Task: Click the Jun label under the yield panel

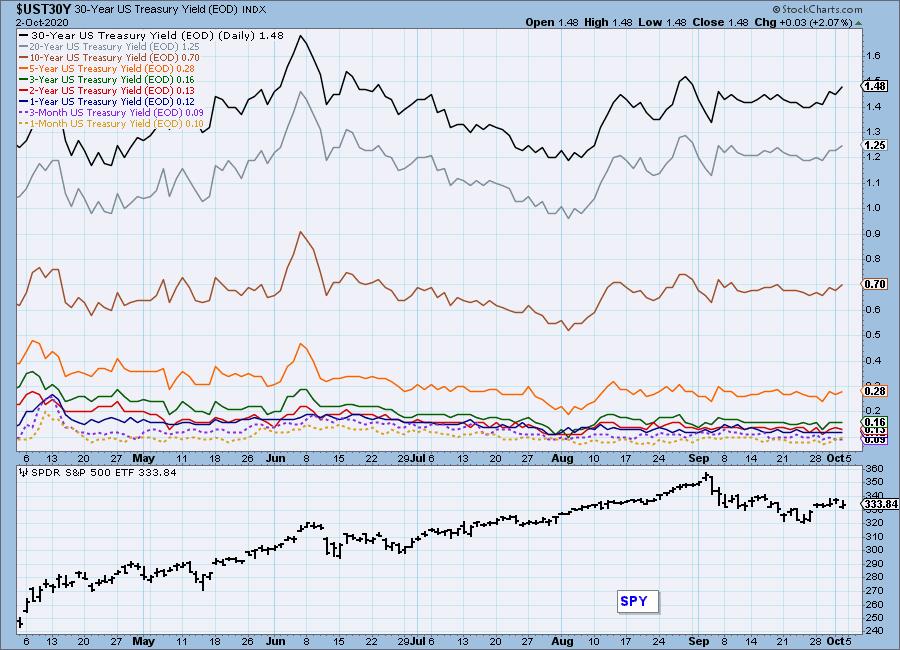Action: [x=276, y=458]
